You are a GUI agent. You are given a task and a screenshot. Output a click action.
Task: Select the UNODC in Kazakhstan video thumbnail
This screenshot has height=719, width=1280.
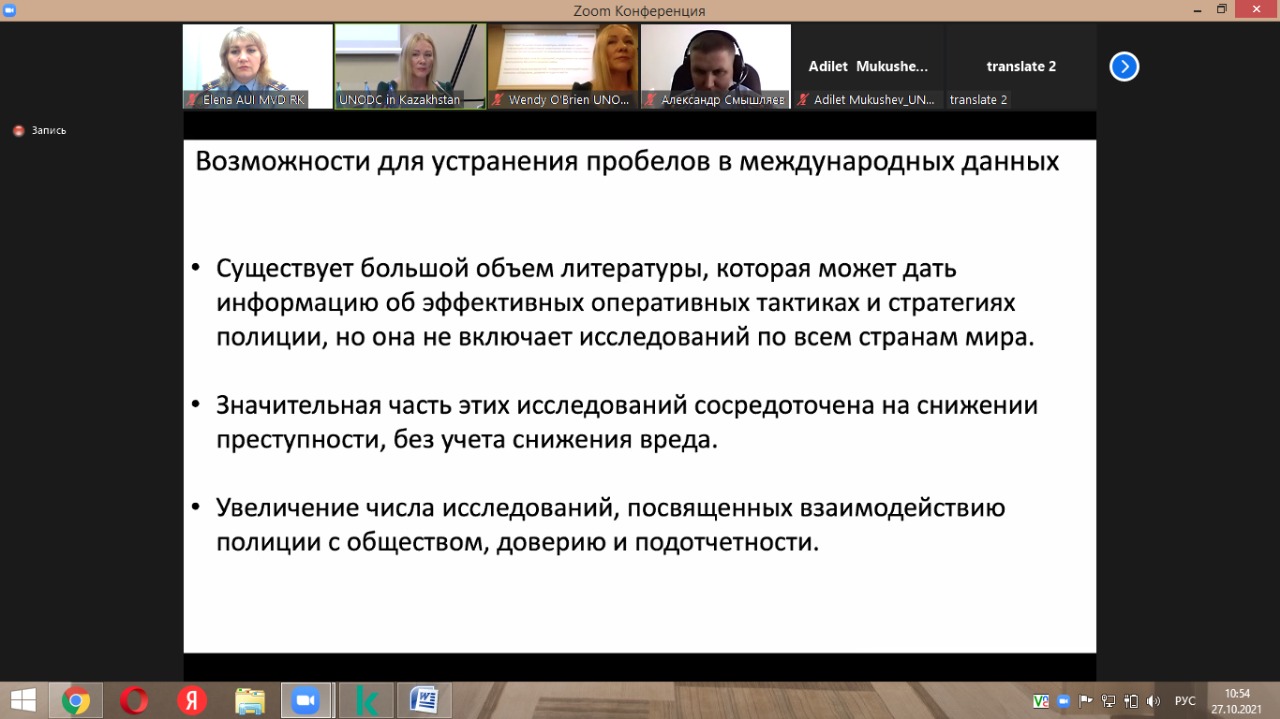pyautogui.click(x=410, y=65)
